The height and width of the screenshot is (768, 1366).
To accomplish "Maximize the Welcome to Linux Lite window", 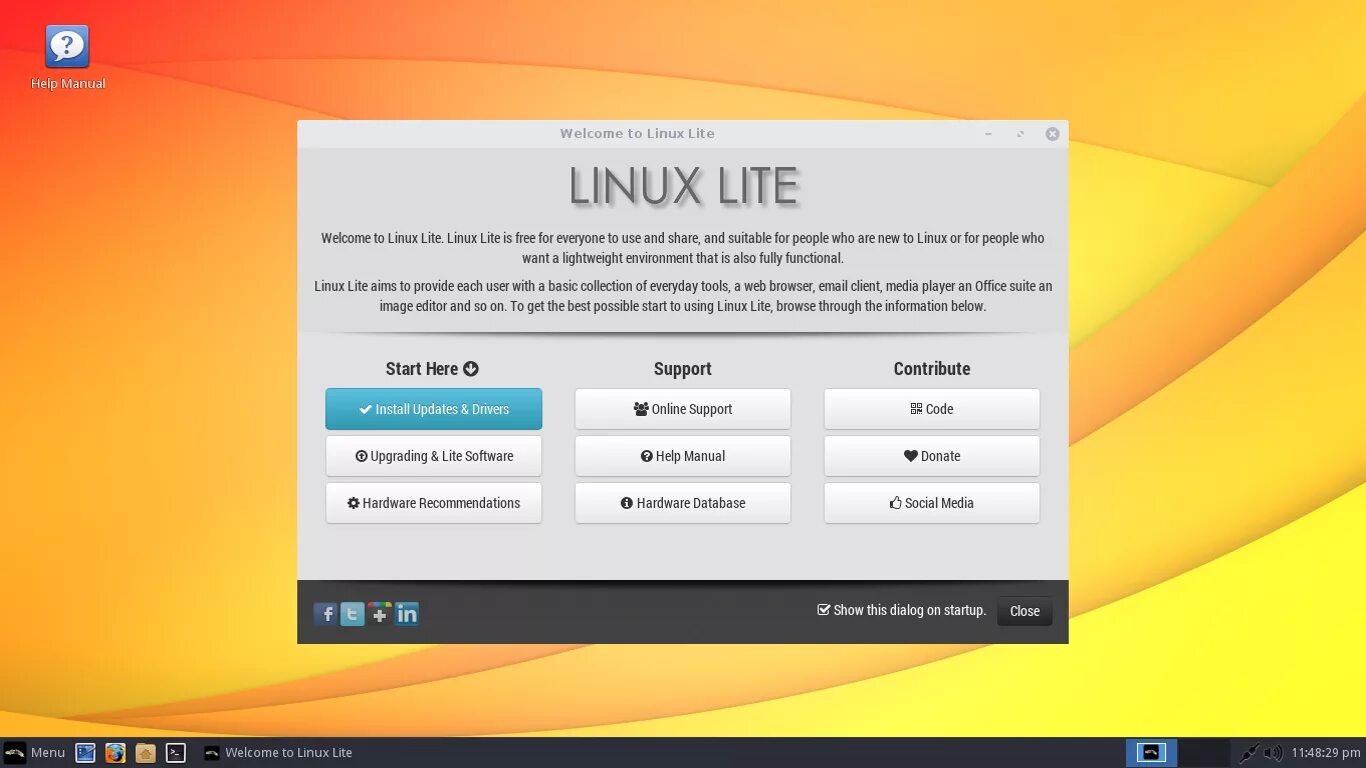I will point(1020,134).
